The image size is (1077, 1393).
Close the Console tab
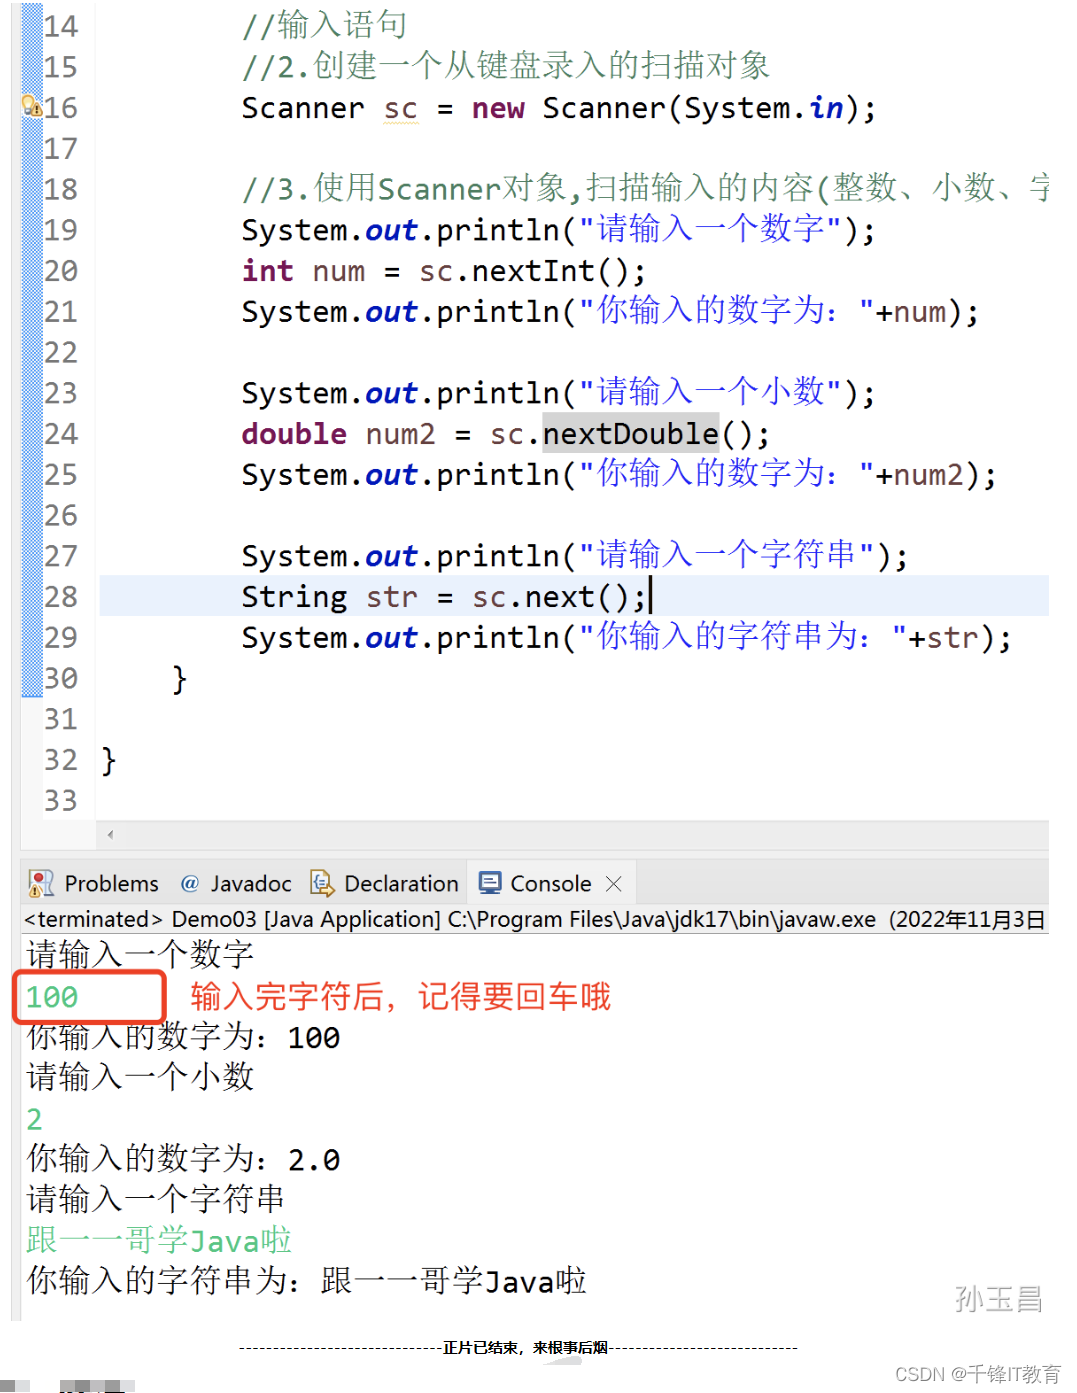click(613, 883)
